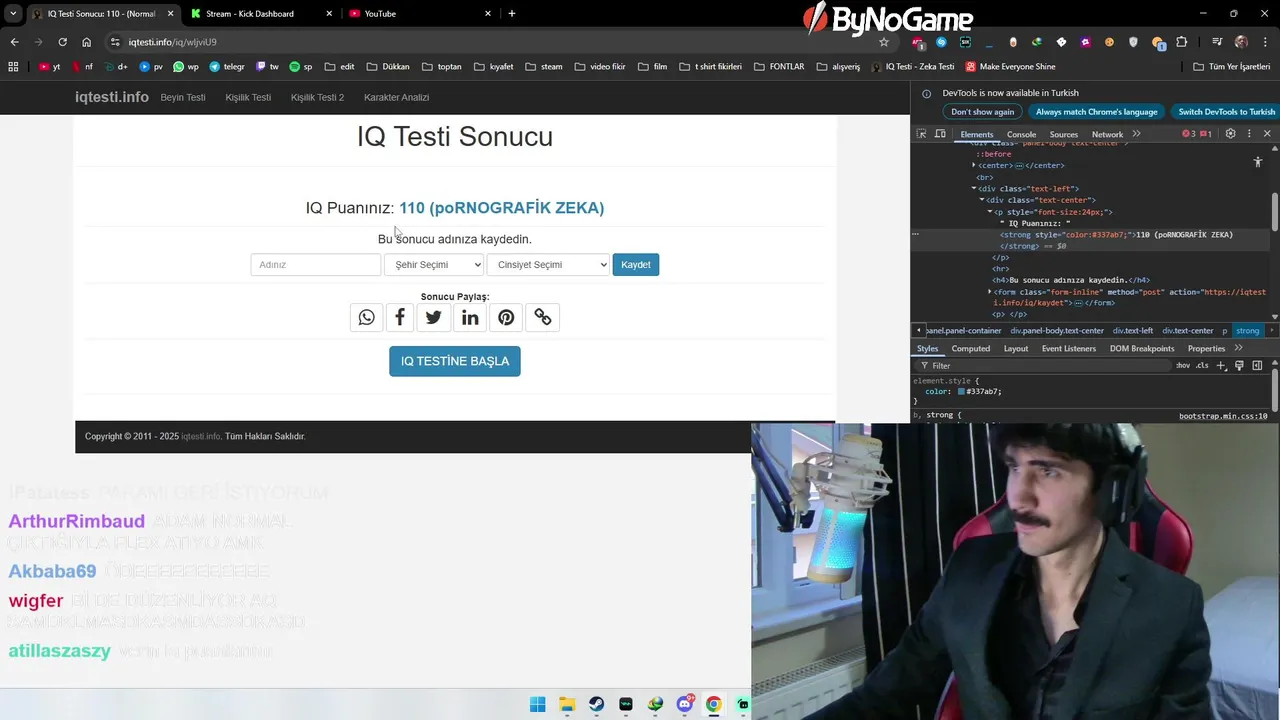Share result on LinkedIn

(x=470, y=317)
